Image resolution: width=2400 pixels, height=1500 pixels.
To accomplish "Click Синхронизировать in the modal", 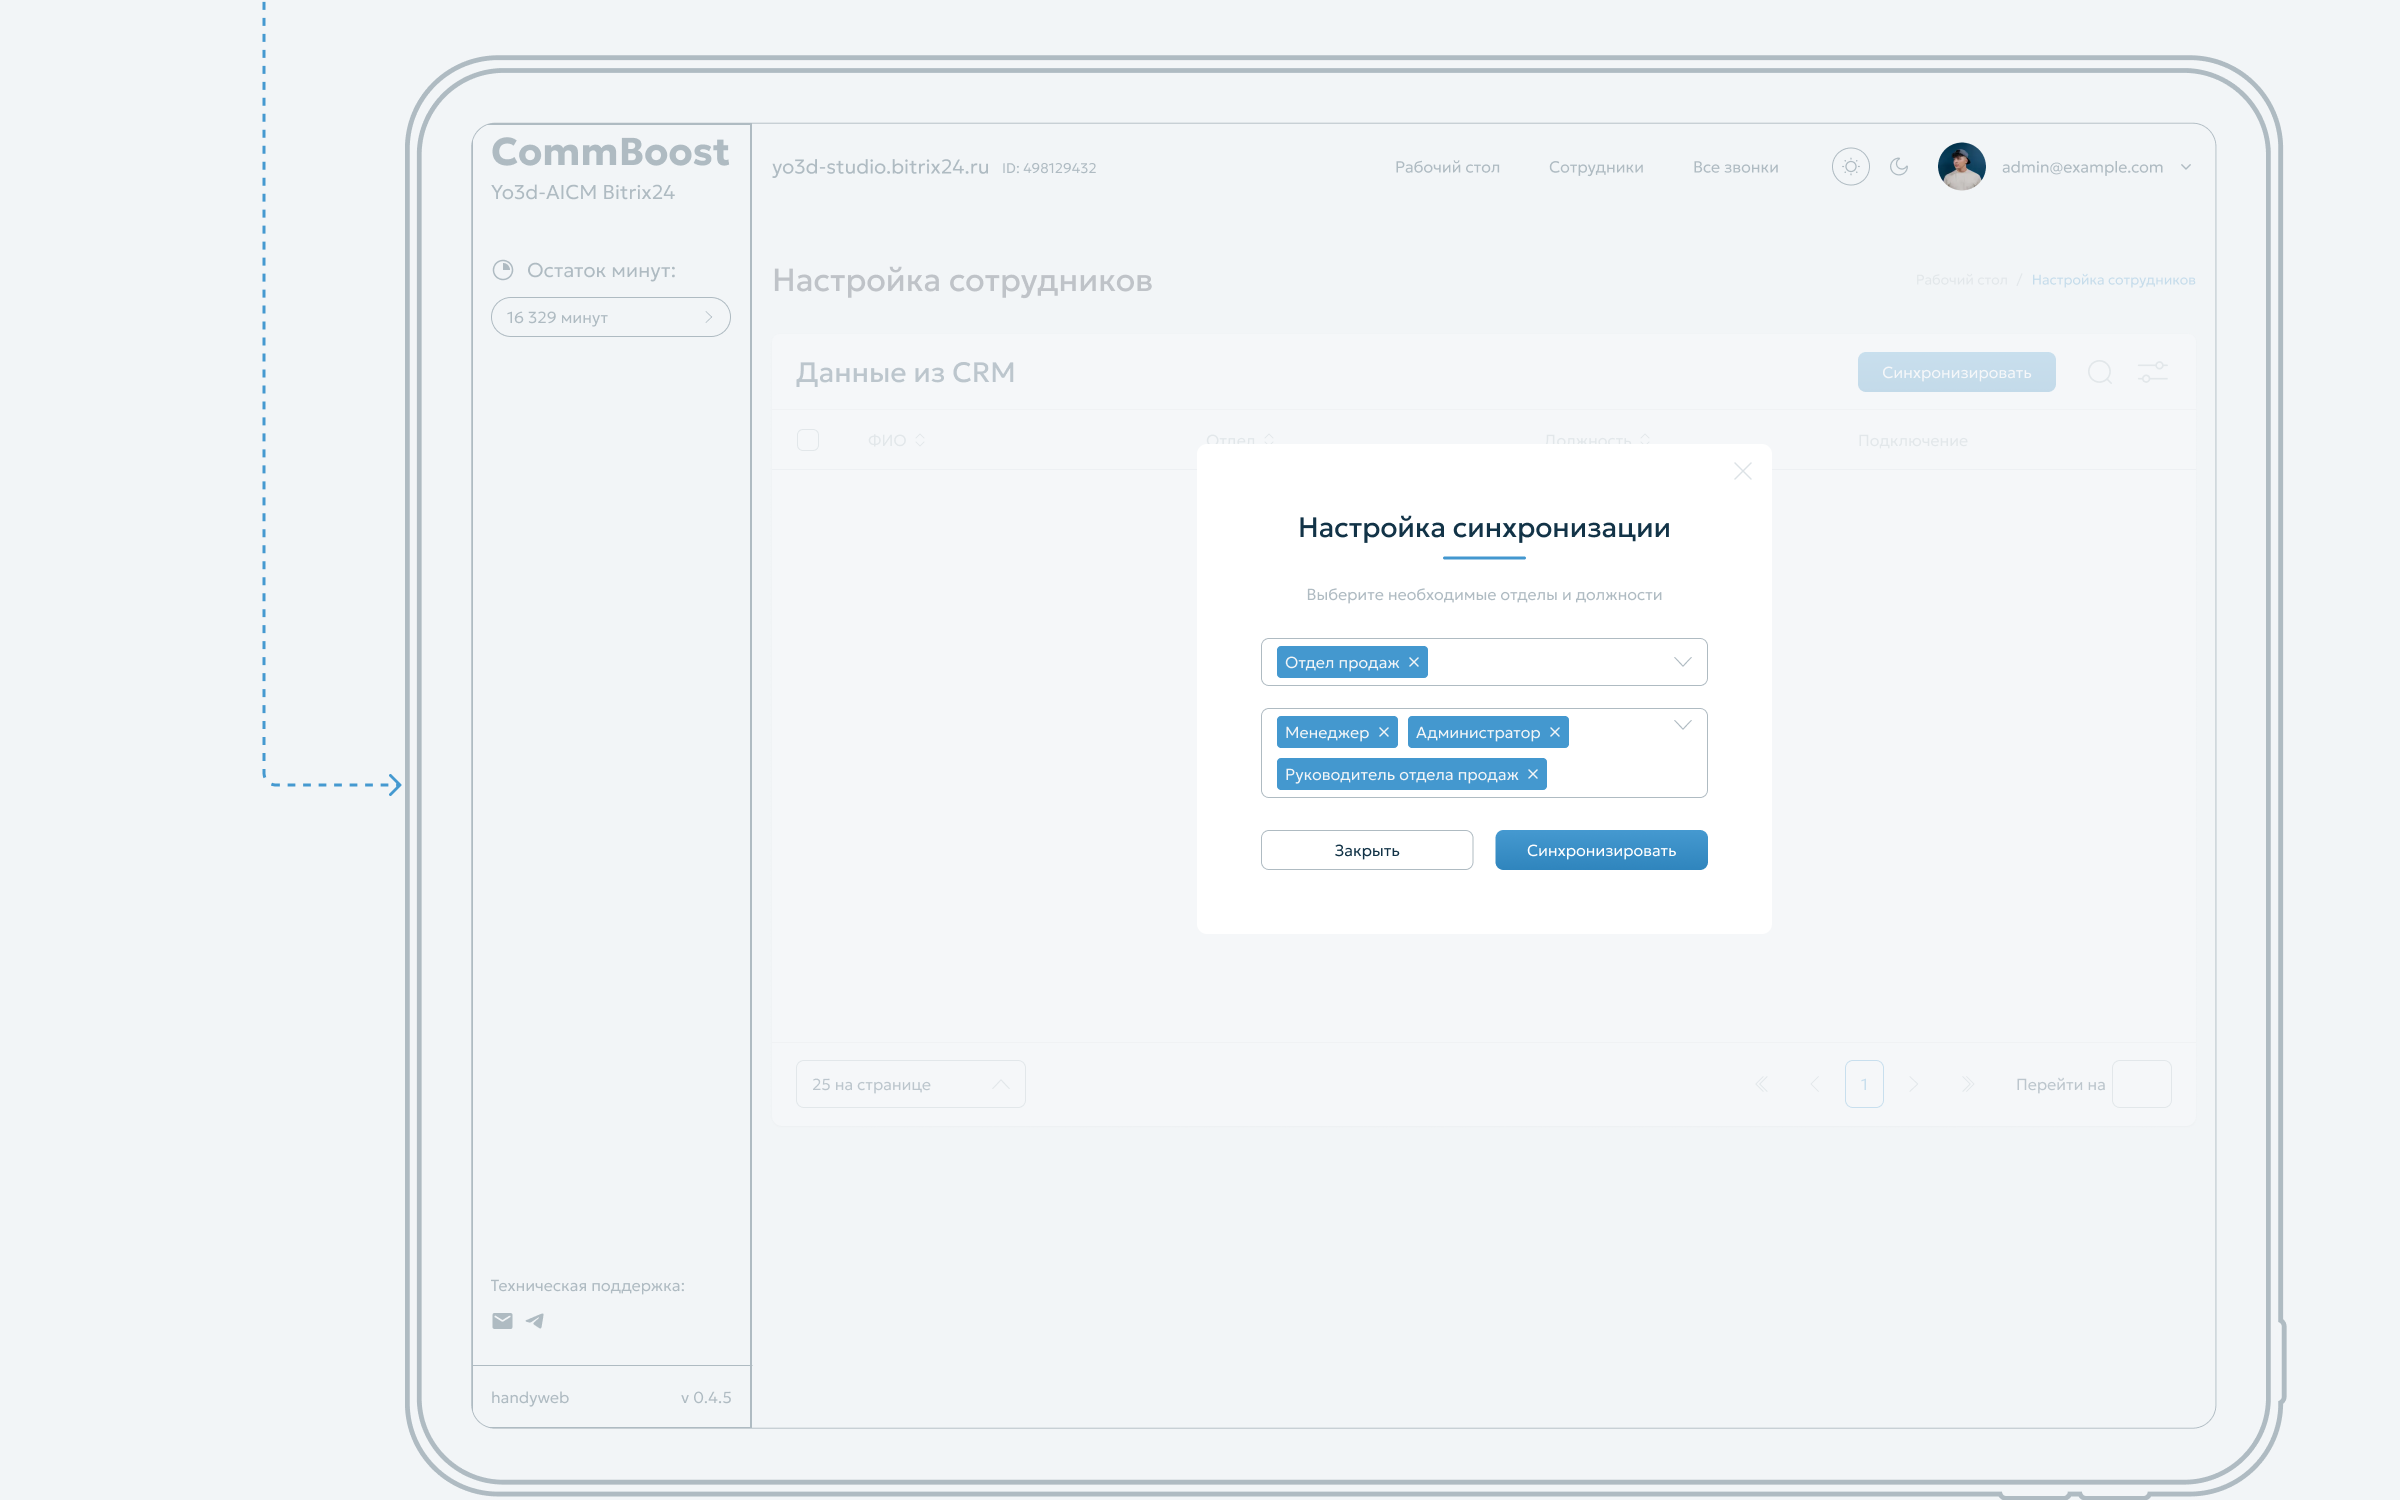I will (x=1601, y=849).
